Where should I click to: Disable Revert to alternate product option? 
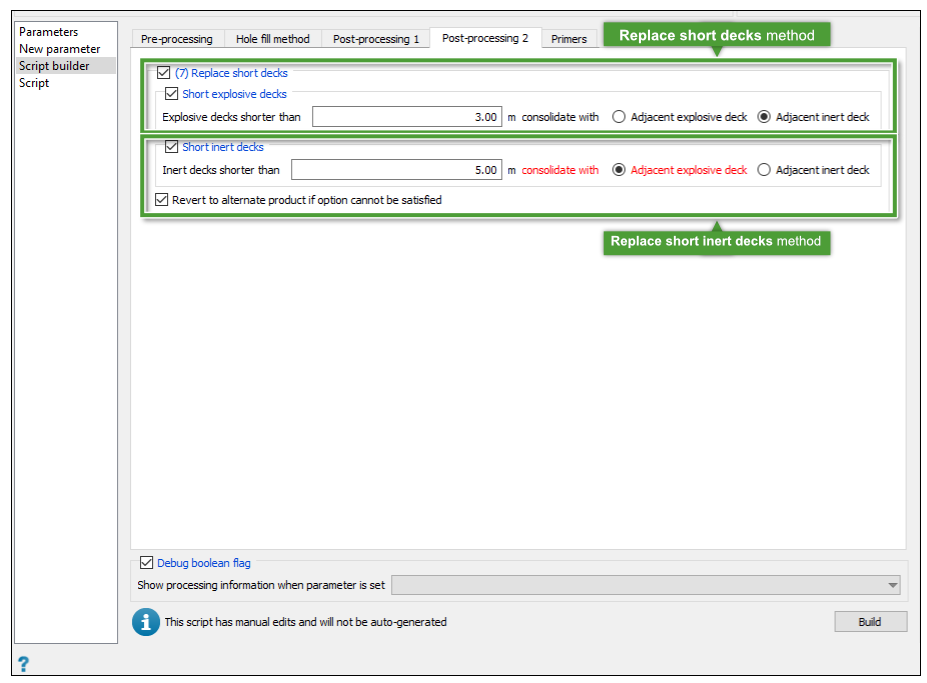(161, 199)
